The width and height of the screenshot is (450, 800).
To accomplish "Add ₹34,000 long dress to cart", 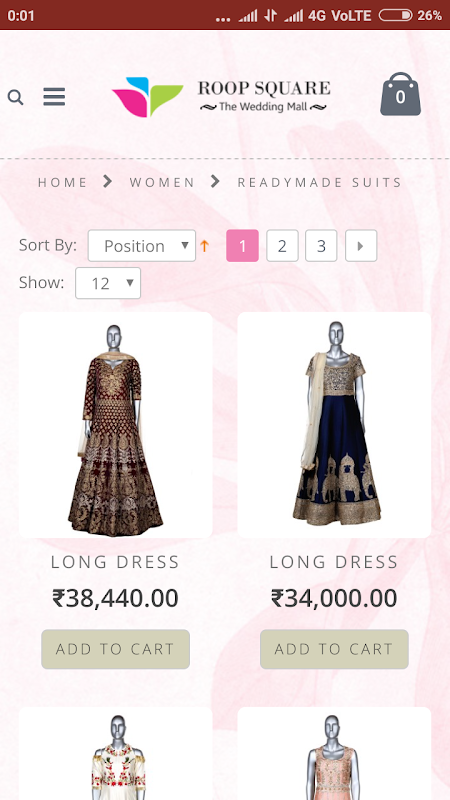I will pyautogui.click(x=334, y=649).
